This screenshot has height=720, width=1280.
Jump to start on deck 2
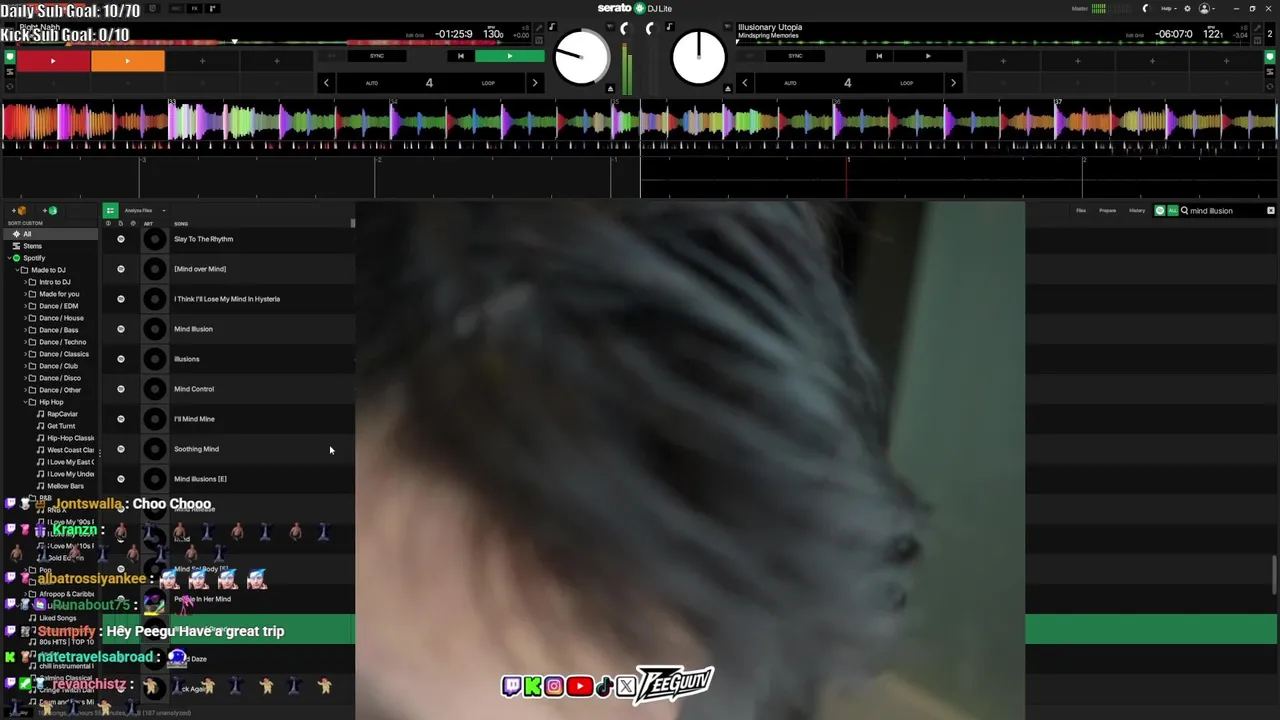879,56
